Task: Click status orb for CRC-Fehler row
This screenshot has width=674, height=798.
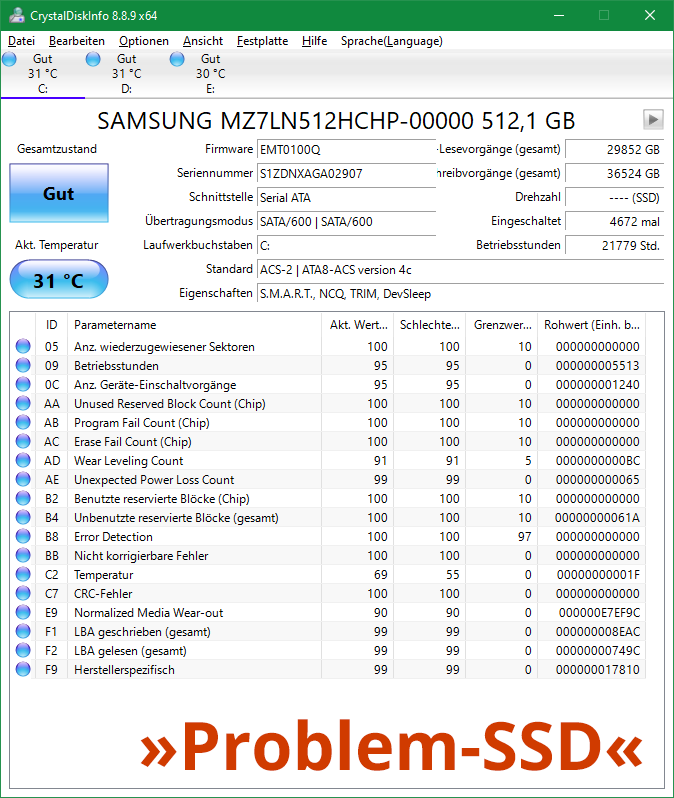Action: tap(23, 593)
